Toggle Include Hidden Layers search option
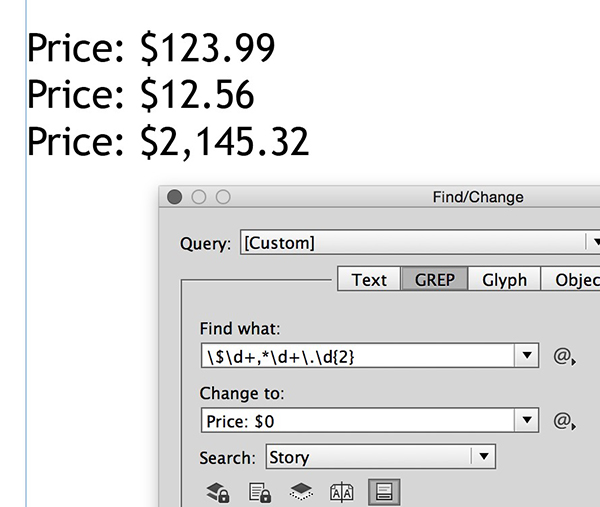This screenshot has width=600, height=507. coord(301,492)
